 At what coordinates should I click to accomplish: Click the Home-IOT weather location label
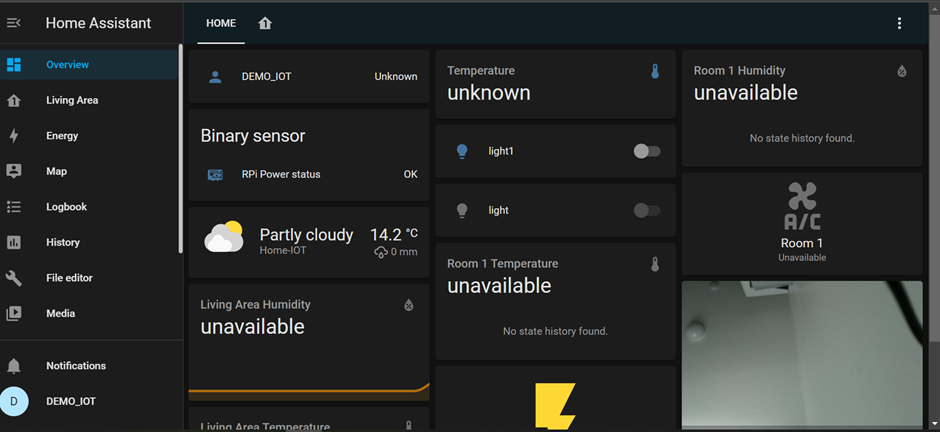[x=283, y=250]
